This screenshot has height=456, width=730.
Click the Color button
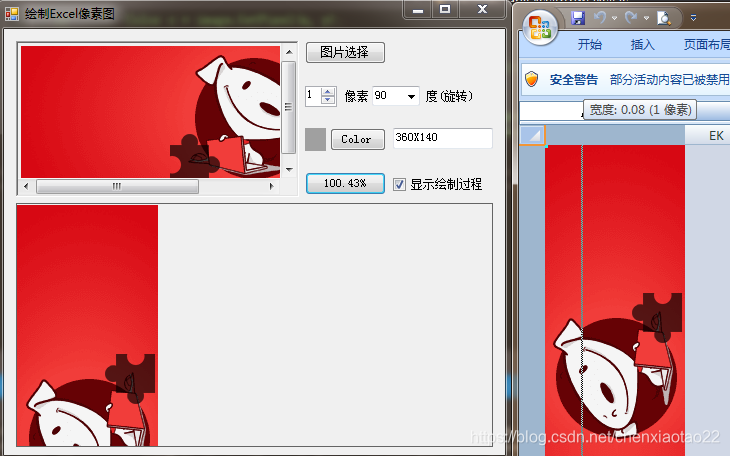pyautogui.click(x=358, y=139)
